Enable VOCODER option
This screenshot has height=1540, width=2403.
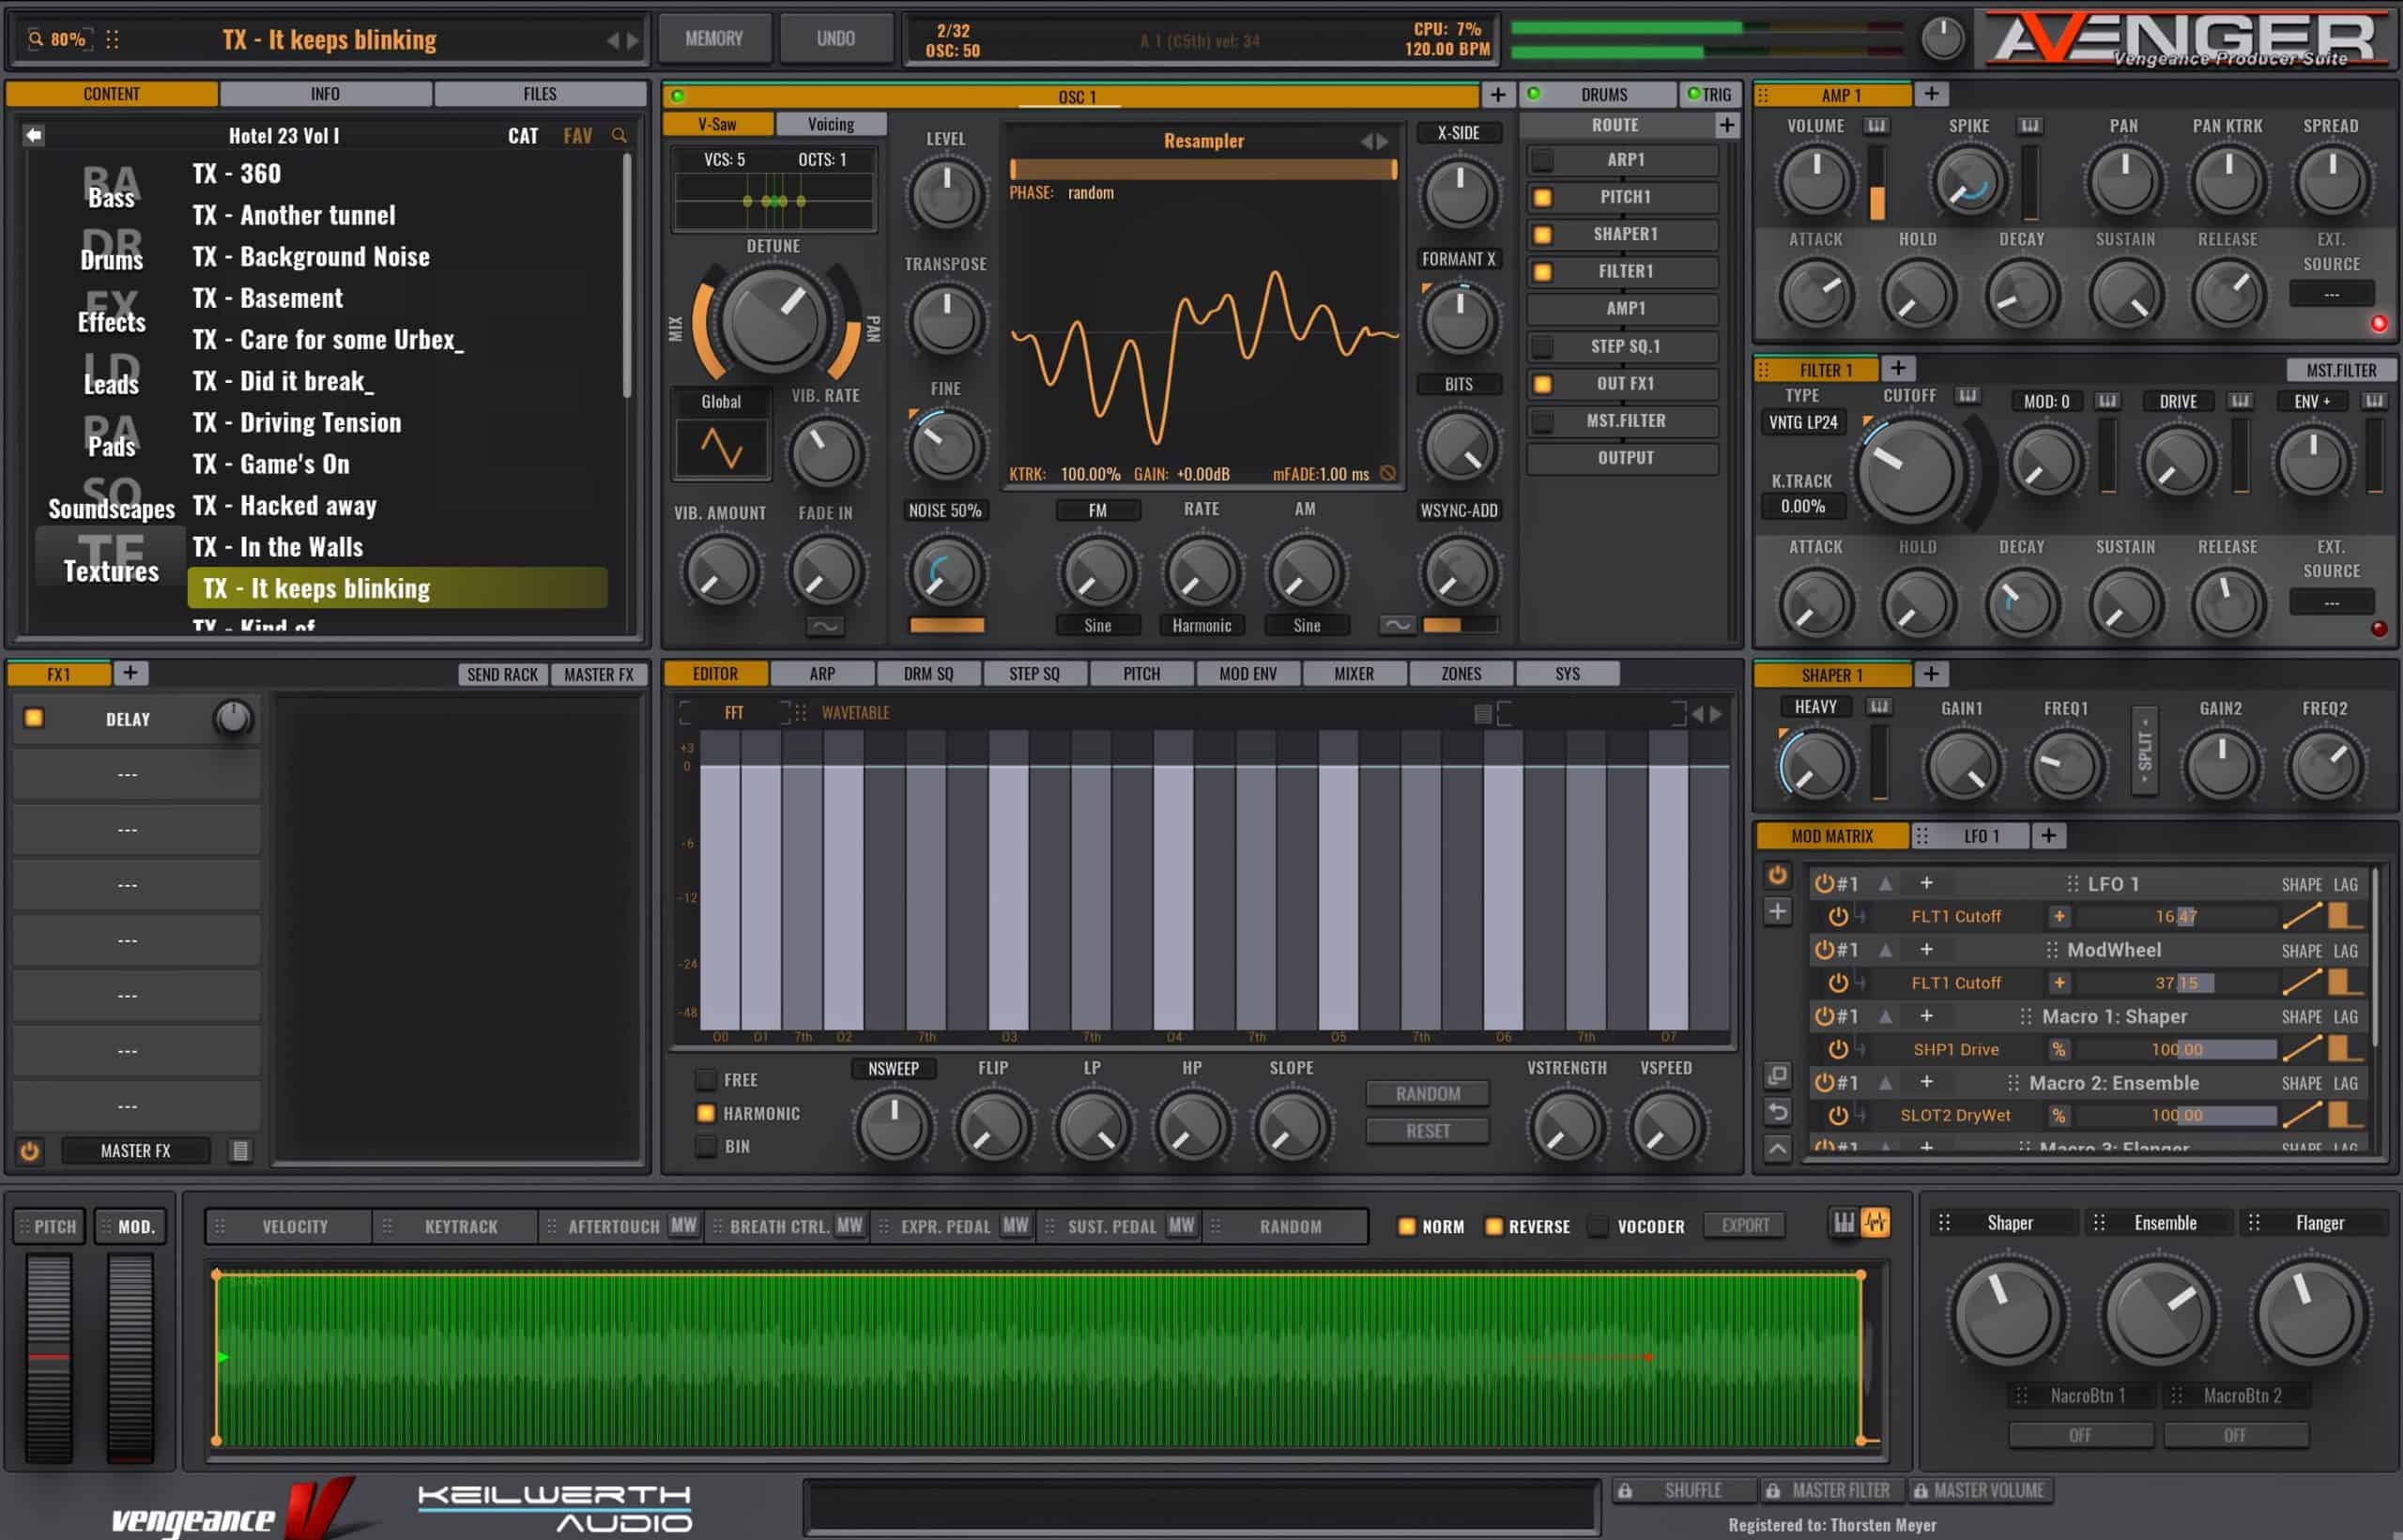pyautogui.click(x=1598, y=1226)
